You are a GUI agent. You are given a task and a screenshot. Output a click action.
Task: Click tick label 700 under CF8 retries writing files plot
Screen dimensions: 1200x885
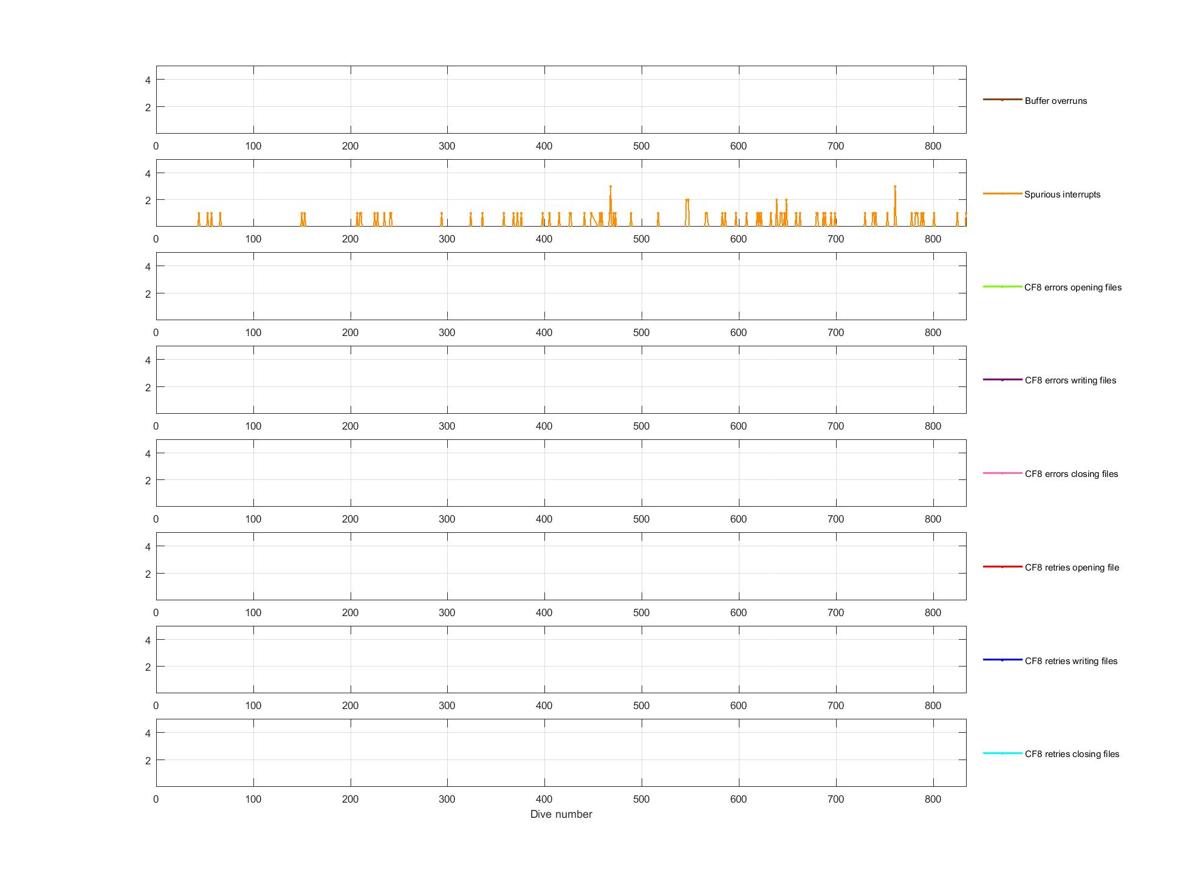pyautogui.click(x=836, y=706)
